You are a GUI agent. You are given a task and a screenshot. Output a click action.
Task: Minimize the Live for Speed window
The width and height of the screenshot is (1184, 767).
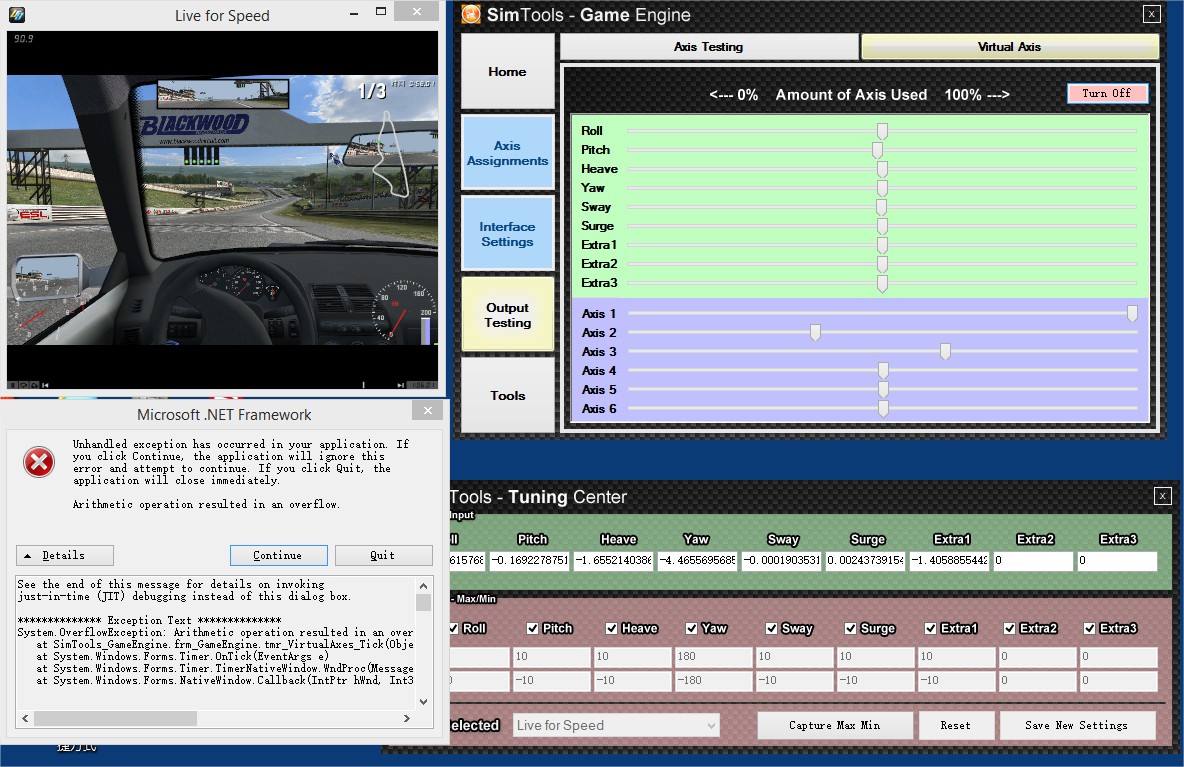pyautogui.click(x=354, y=13)
